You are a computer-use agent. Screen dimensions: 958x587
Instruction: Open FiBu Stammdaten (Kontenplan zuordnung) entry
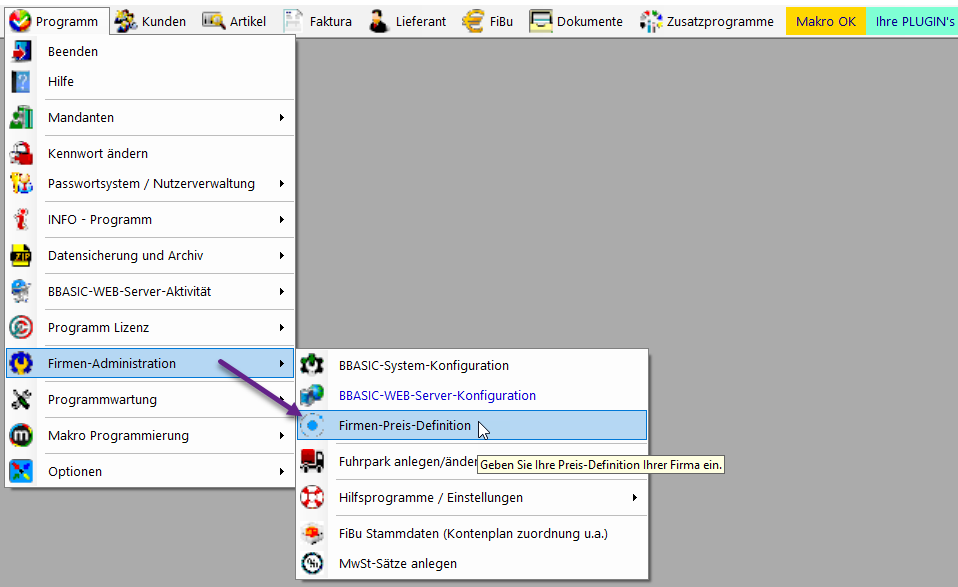click(x=472, y=533)
